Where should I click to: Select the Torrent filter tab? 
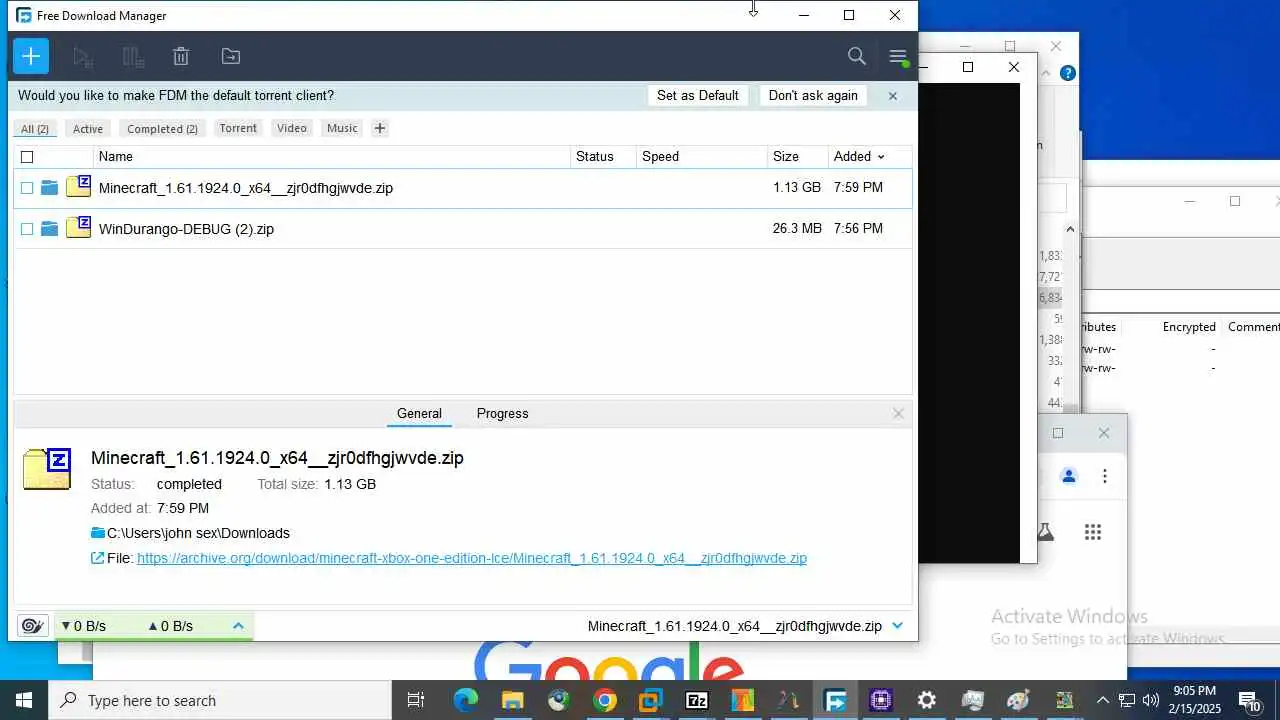tap(238, 128)
